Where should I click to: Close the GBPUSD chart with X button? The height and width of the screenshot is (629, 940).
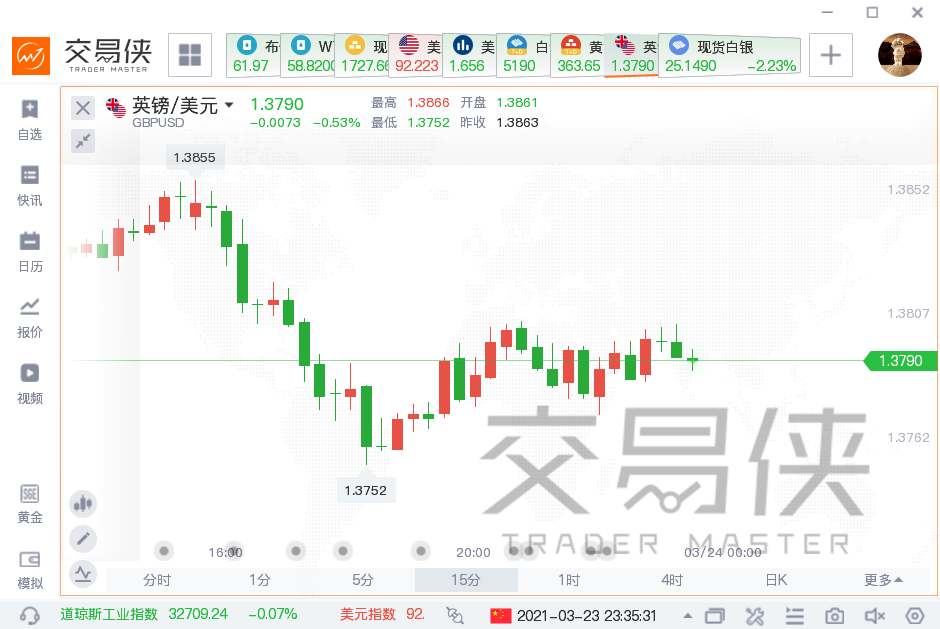coord(83,108)
